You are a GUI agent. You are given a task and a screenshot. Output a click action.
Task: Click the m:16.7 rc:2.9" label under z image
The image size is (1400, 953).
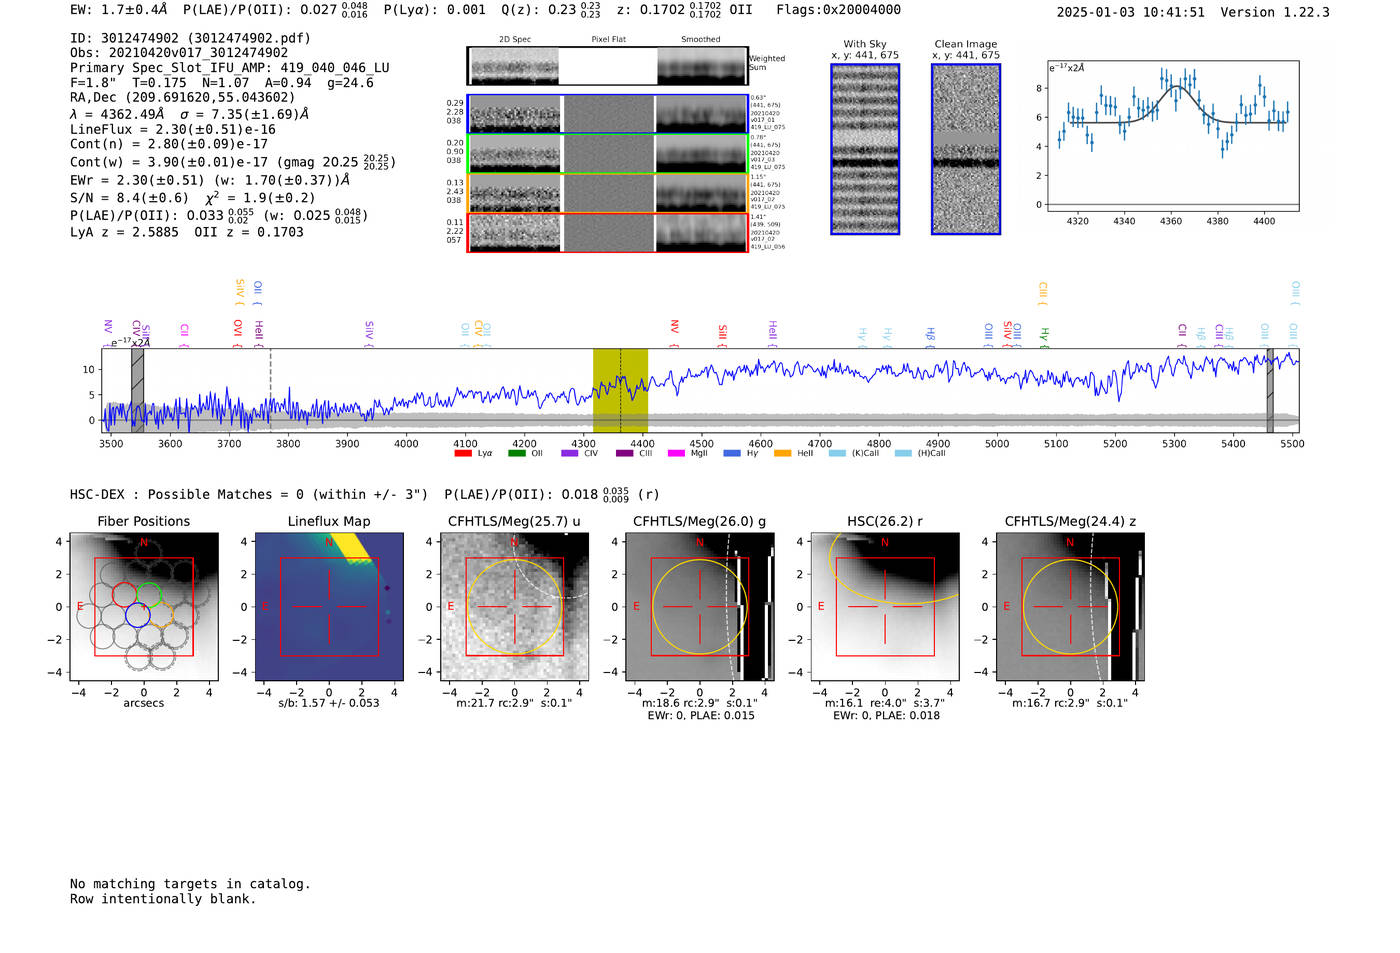1070,703
